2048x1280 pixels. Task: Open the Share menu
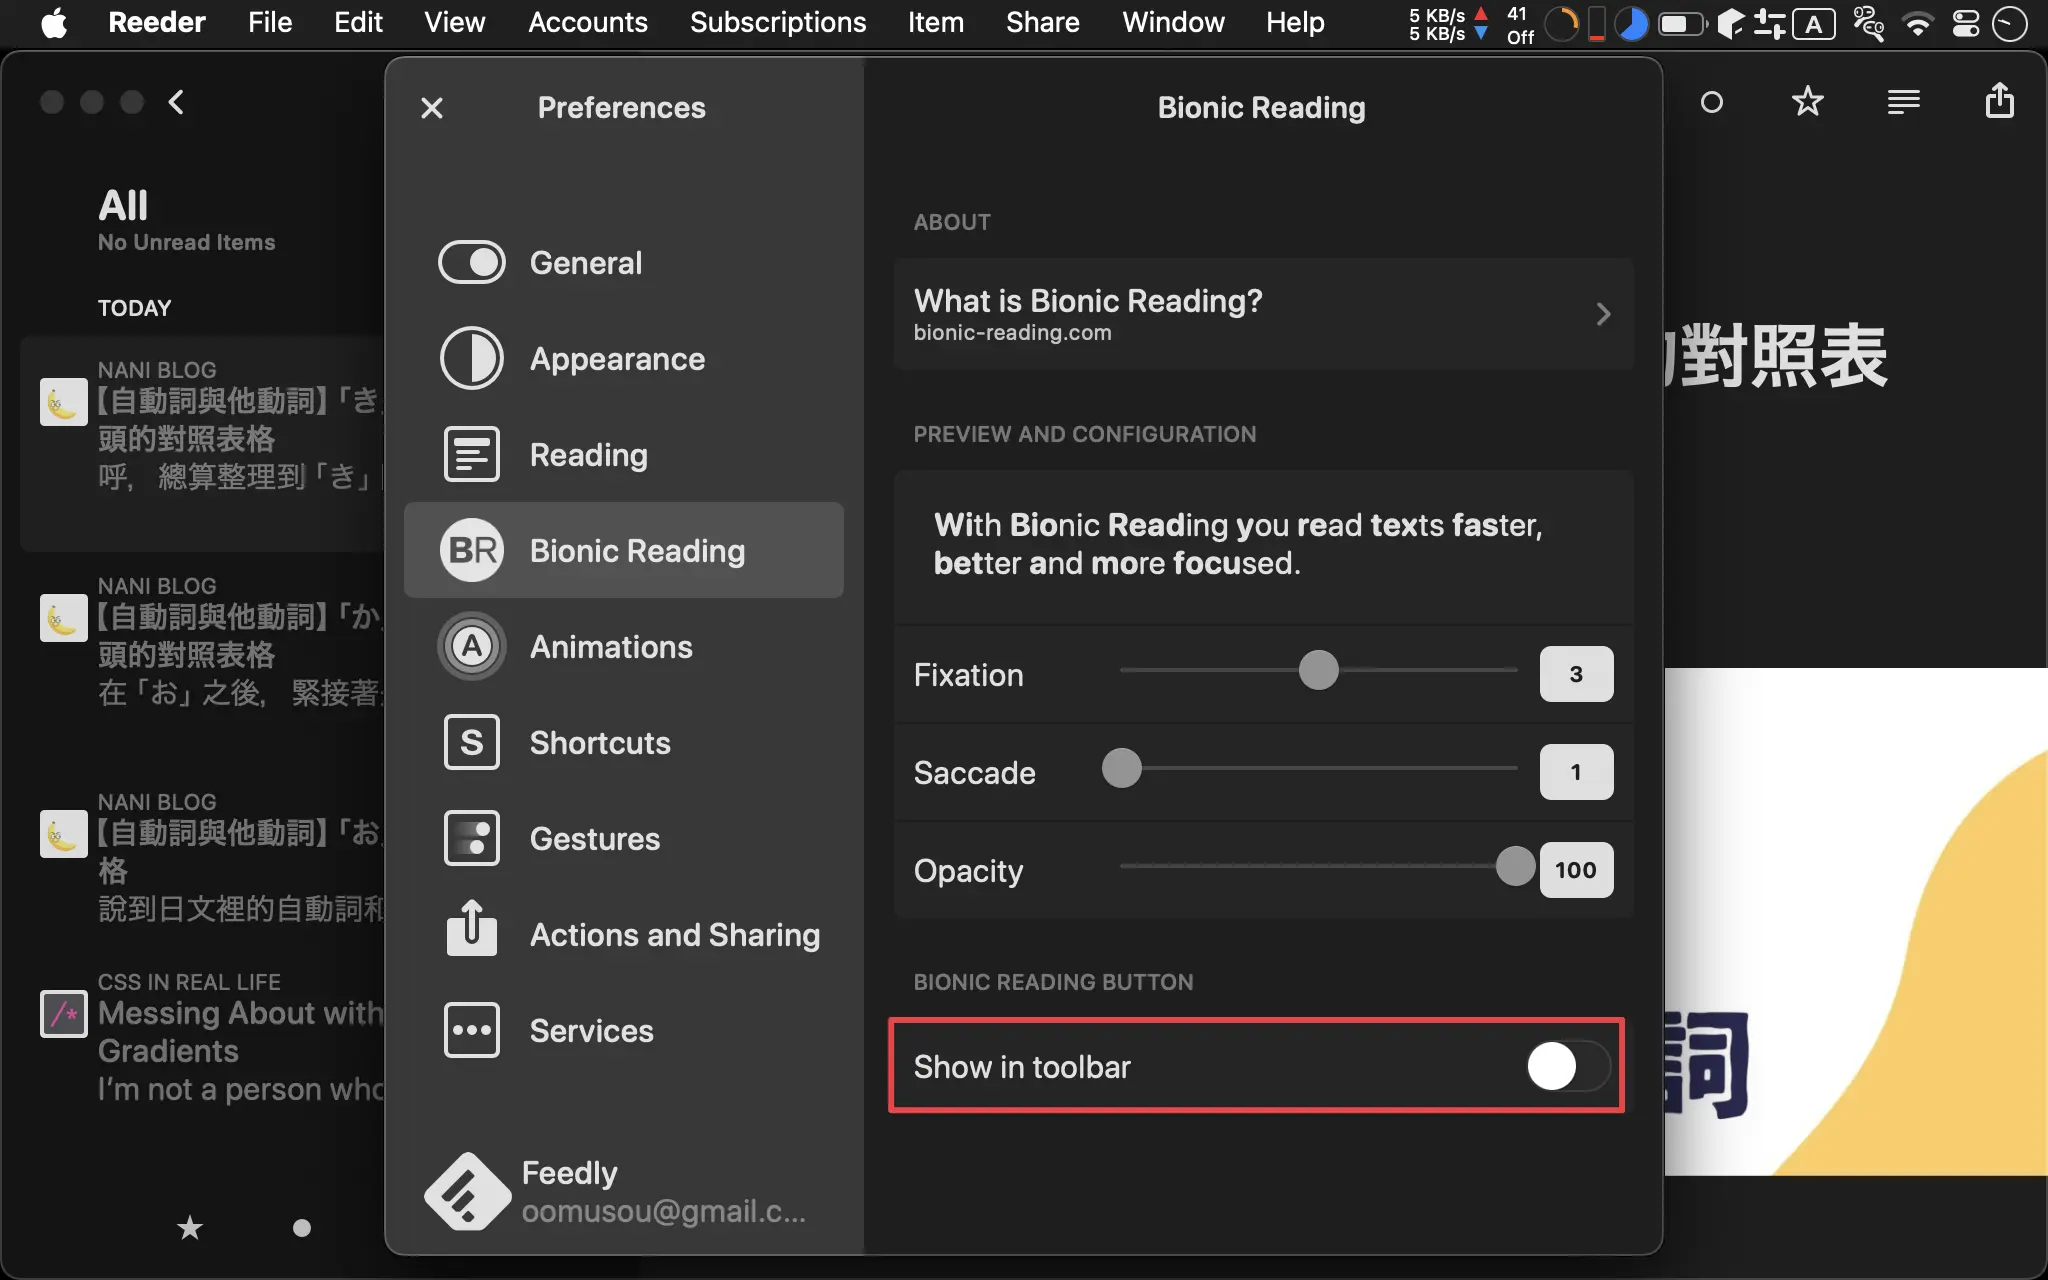(x=1043, y=22)
